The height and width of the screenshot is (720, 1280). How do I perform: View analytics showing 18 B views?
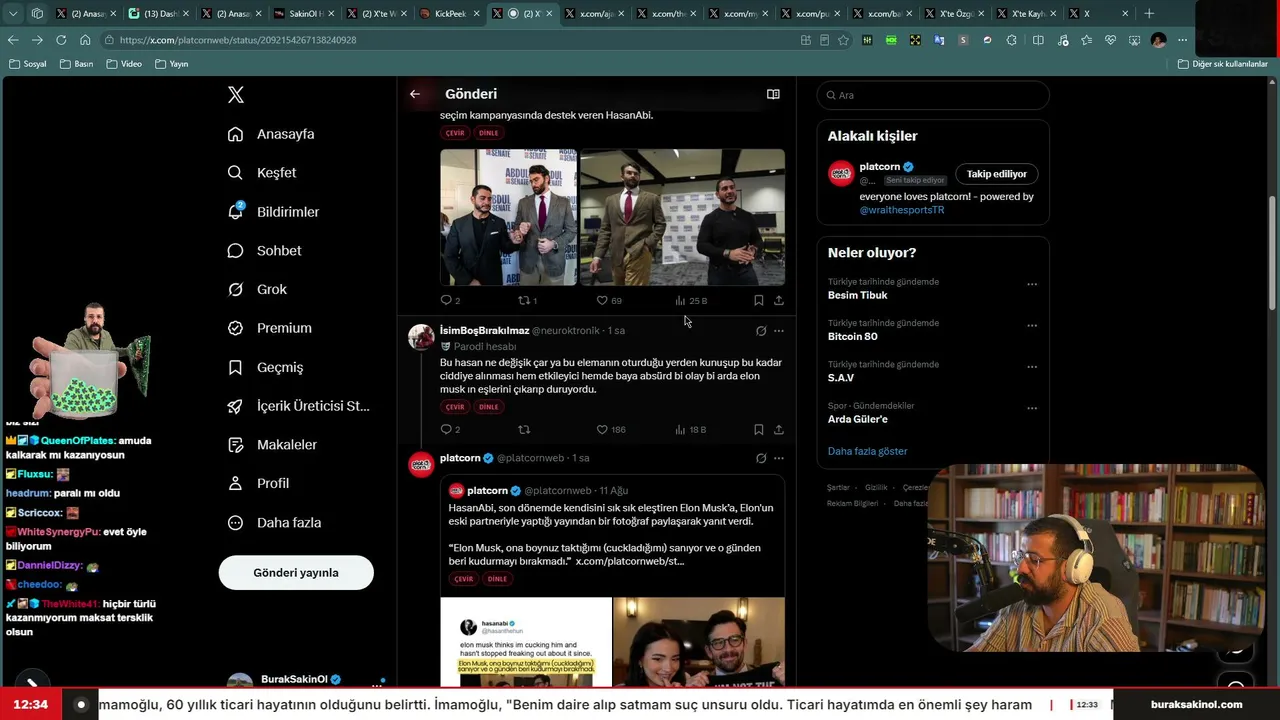tap(690, 429)
